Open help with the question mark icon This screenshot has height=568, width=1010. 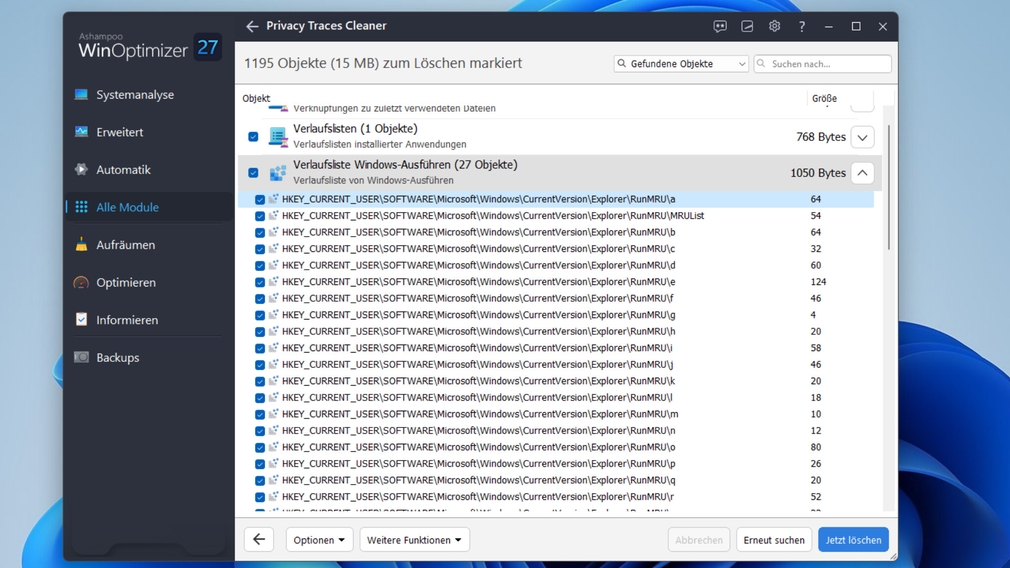pyautogui.click(x=802, y=26)
